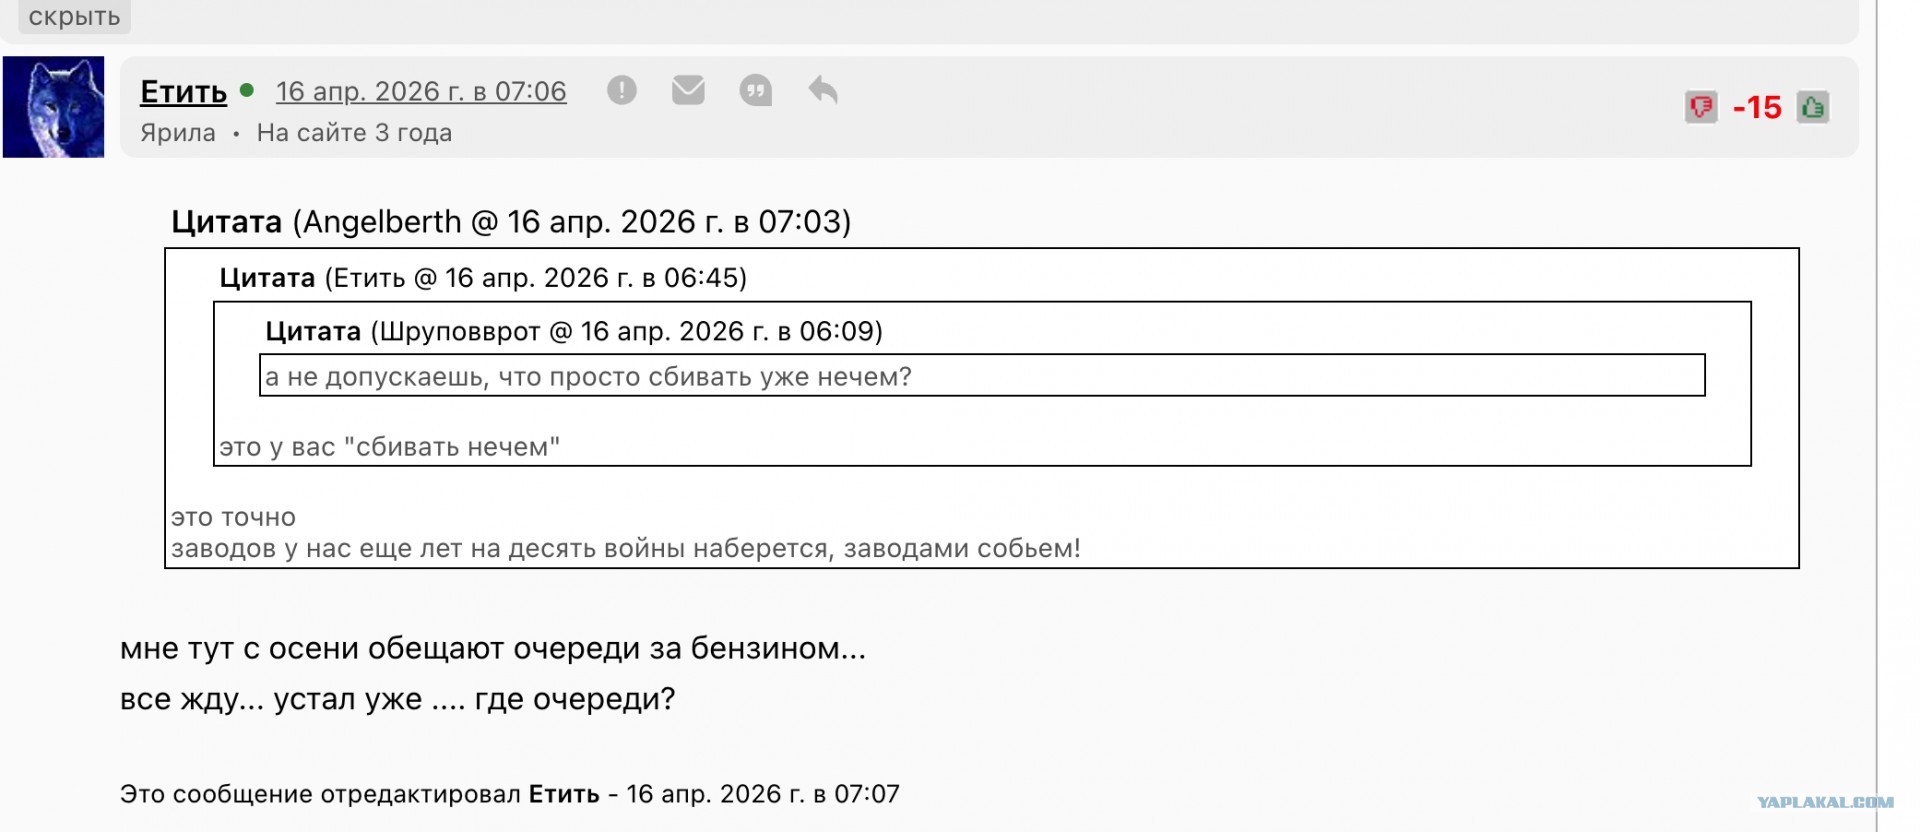Open the wolf avatar of Етить
Viewport: 1920px width, 832px height.
tap(53, 107)
